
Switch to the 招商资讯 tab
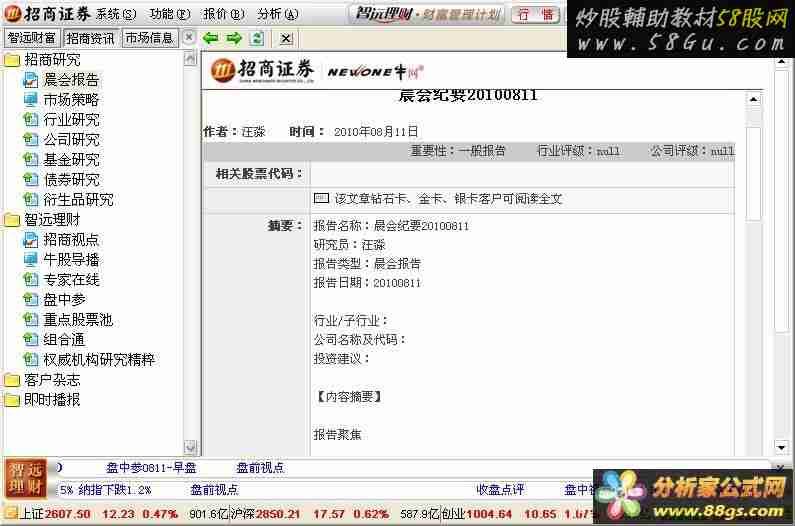[90, 38]
